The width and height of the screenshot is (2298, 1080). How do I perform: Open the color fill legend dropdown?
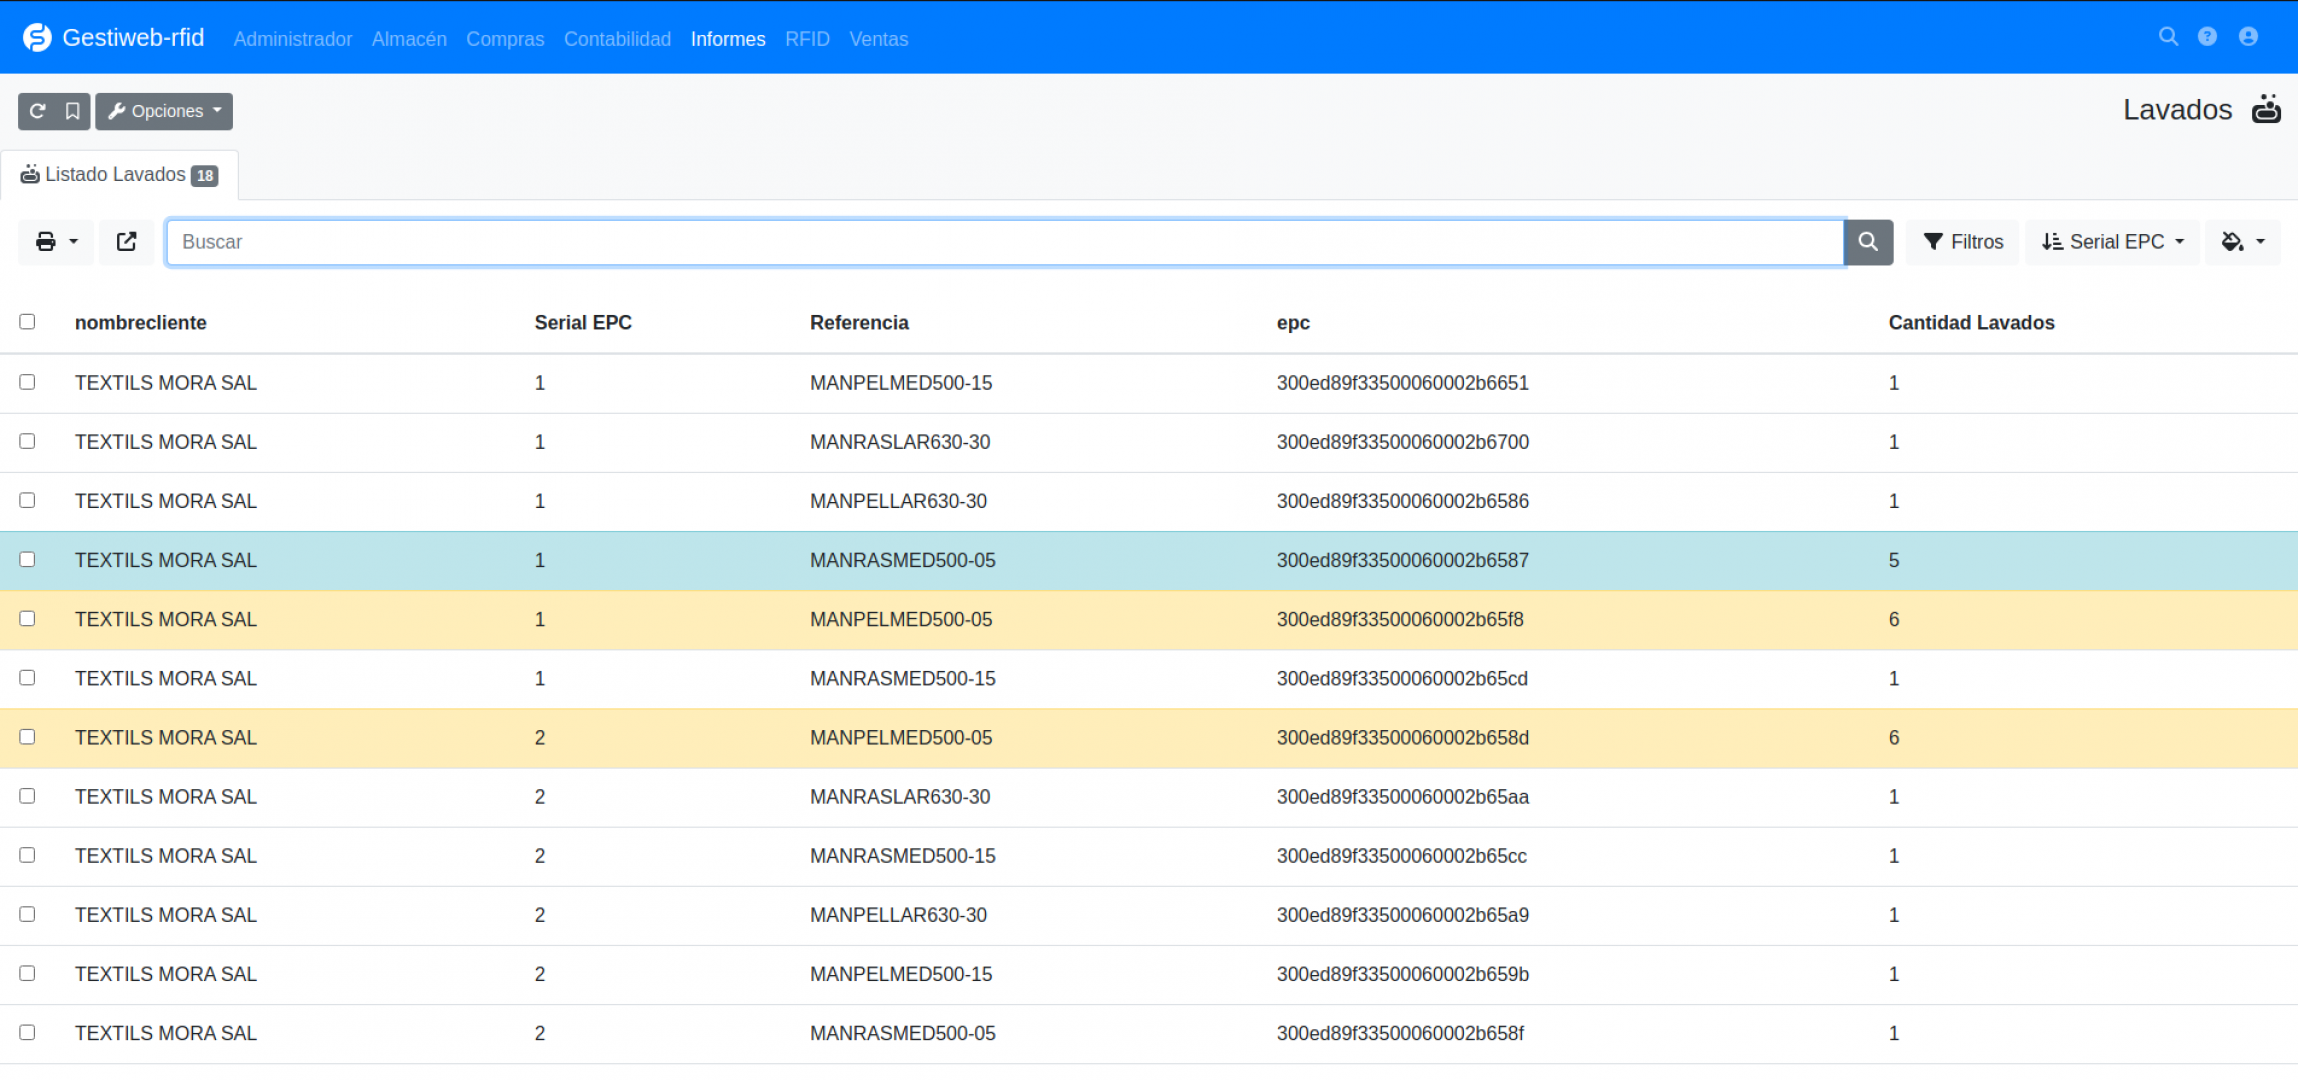(x=2243, y=242)
